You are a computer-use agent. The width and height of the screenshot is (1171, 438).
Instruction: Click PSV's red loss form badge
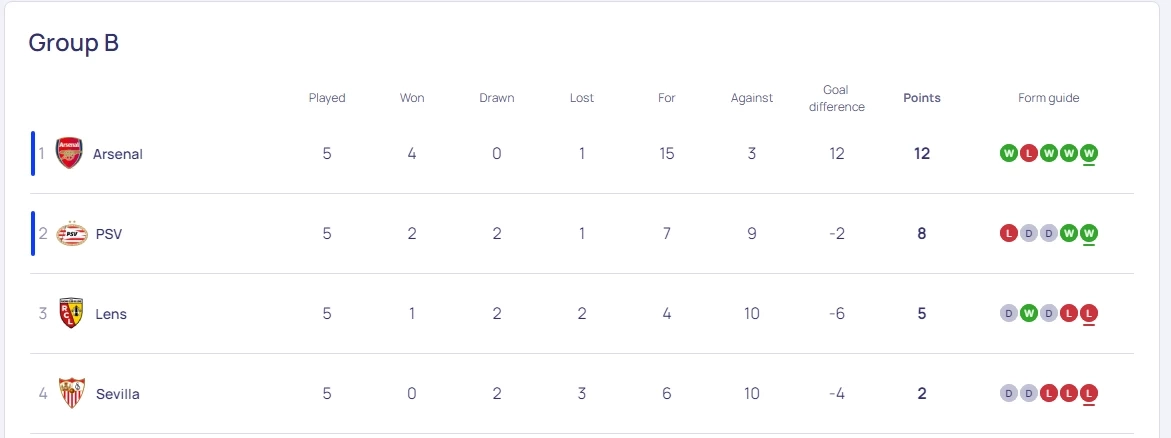(x=1008, y=233)
